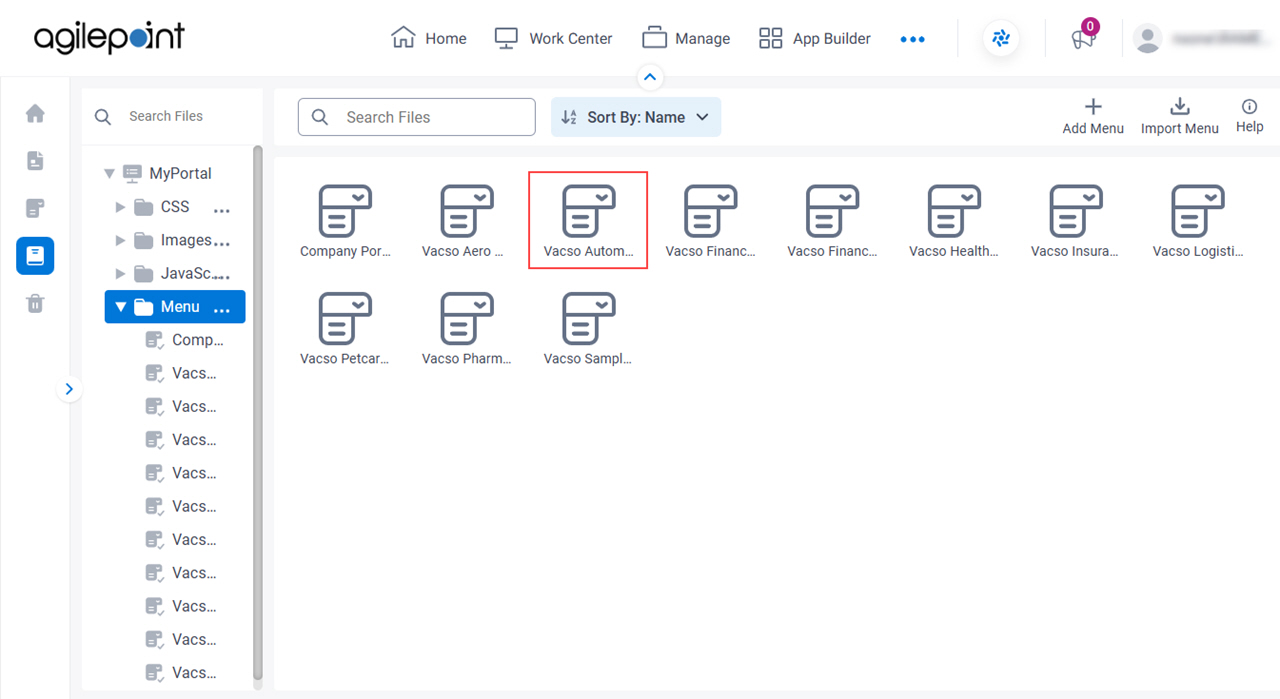The height and width of the screenshot is (699, 1280).
Task: Expand the Images folder arrow
Action: (120, 240)
